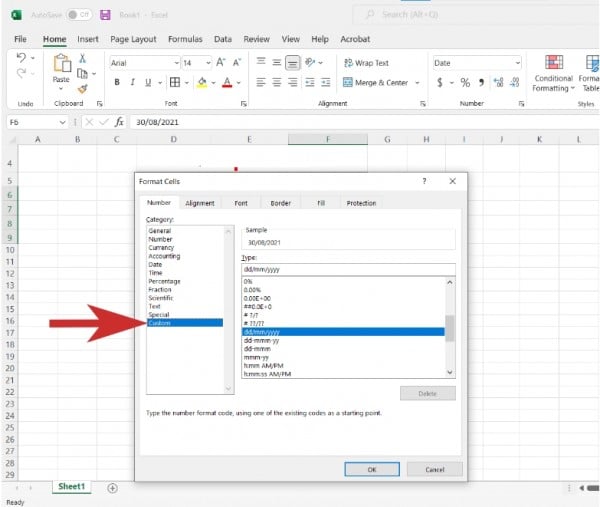Screen dimensions: 600x507
Task: Select the Sheet1 tab
Action: click(x=72, y=486)
